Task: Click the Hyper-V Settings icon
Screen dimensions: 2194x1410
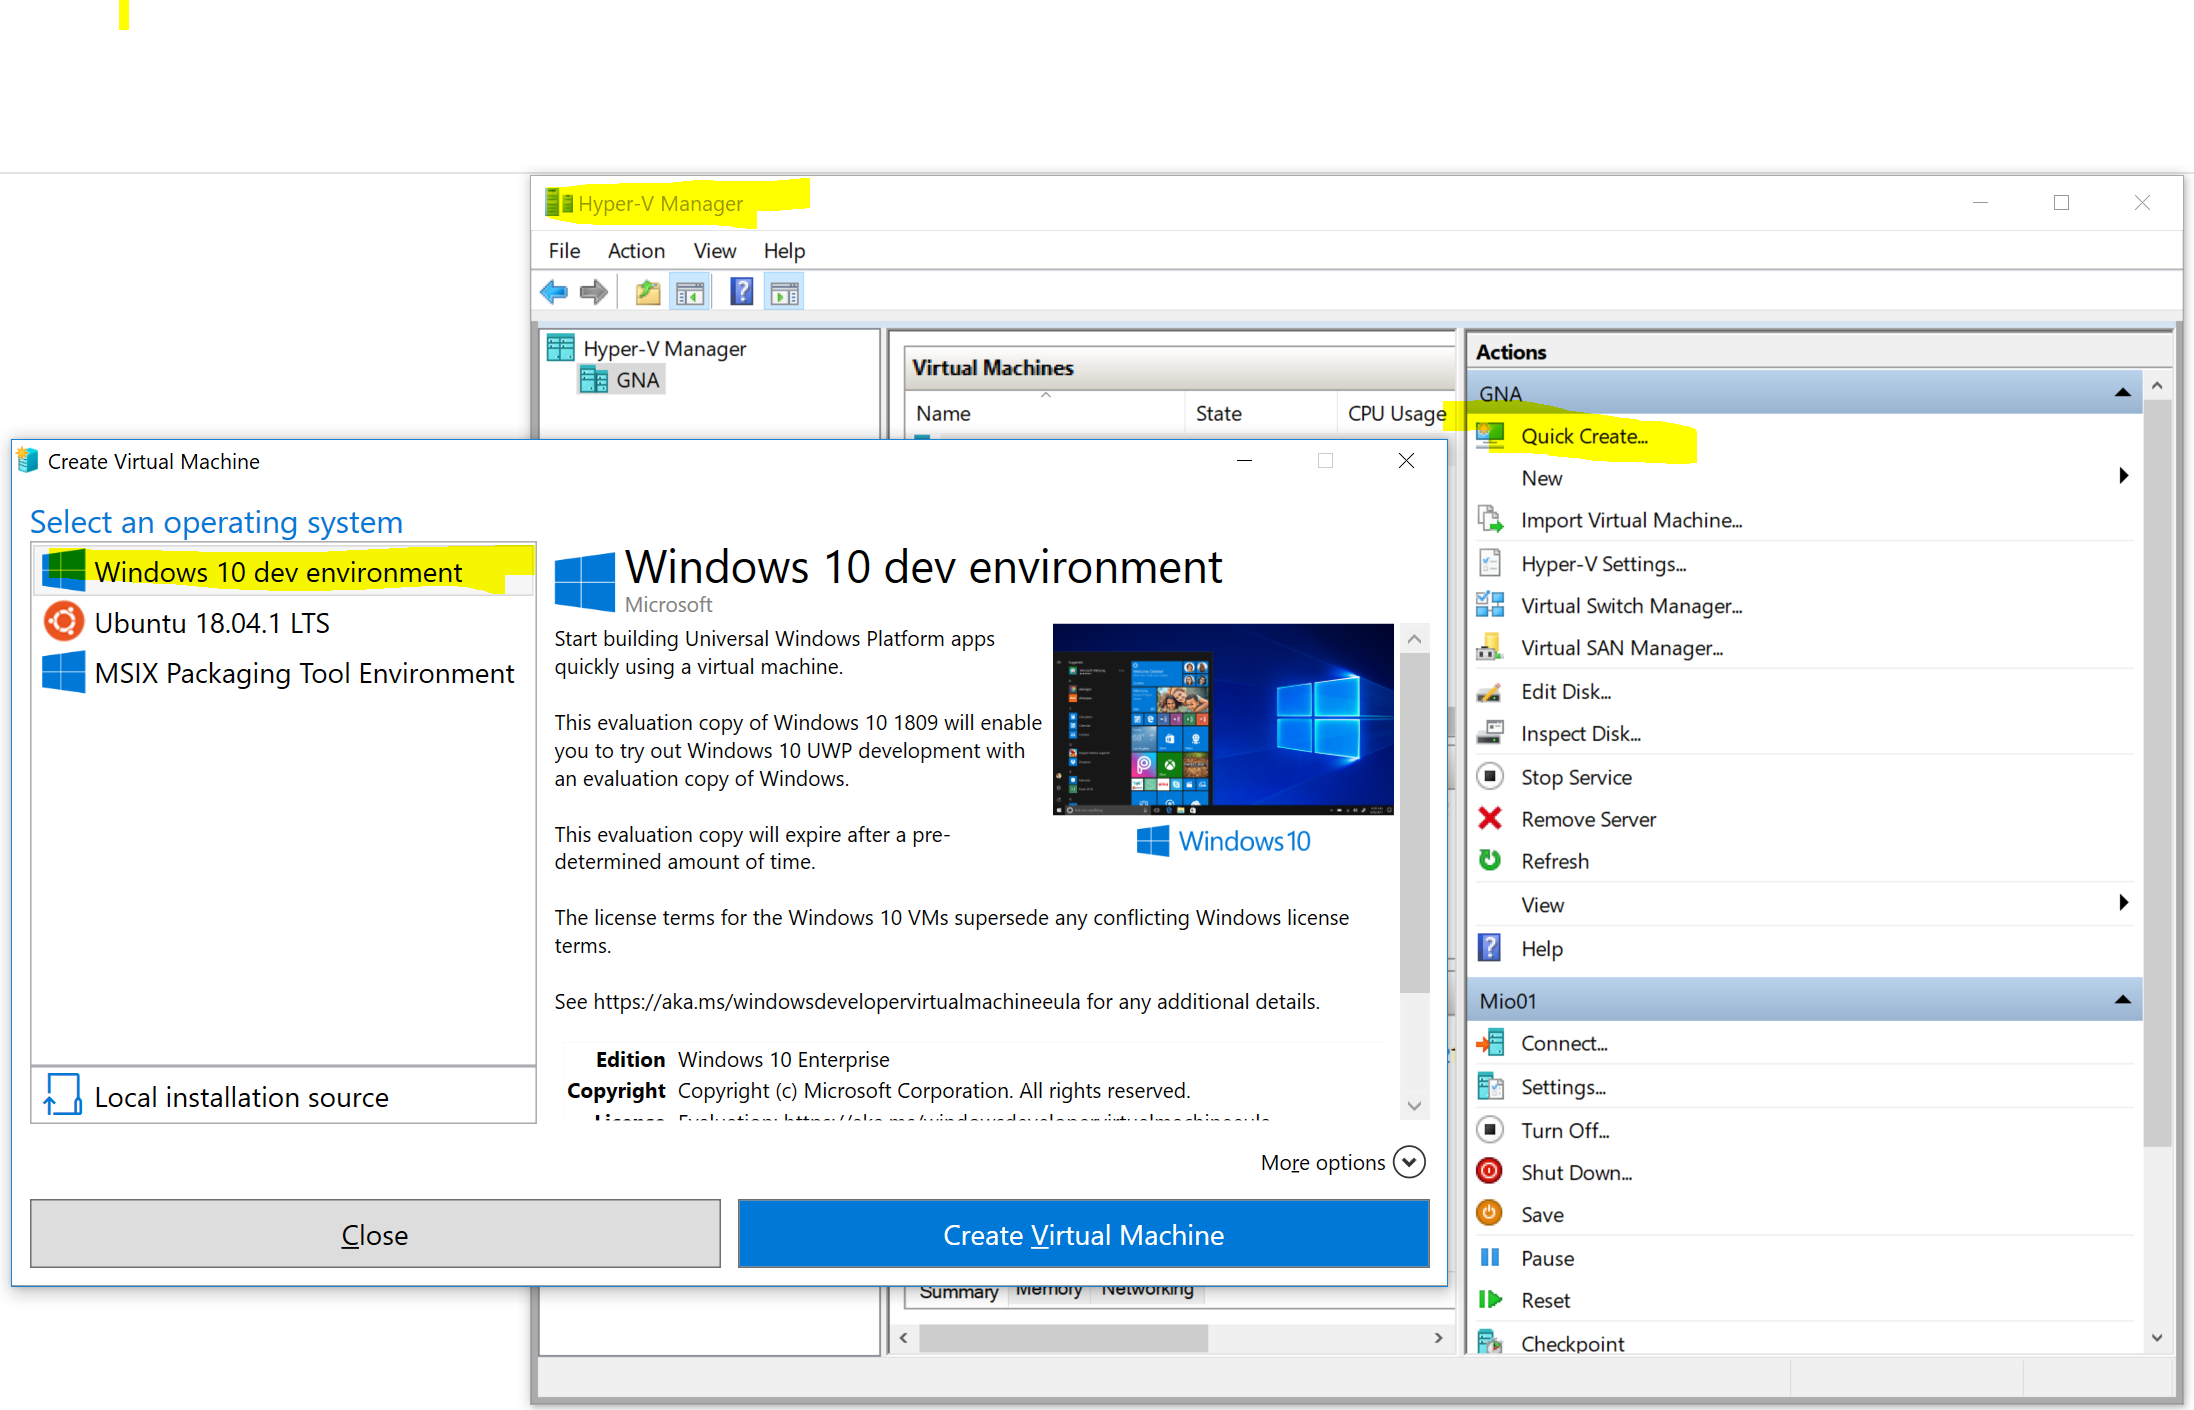Action: [1490, 563]
